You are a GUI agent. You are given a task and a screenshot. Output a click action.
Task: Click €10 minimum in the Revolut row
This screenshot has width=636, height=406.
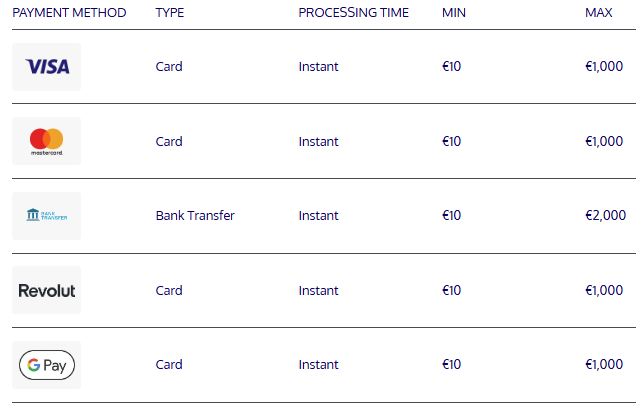coord(451,290)
